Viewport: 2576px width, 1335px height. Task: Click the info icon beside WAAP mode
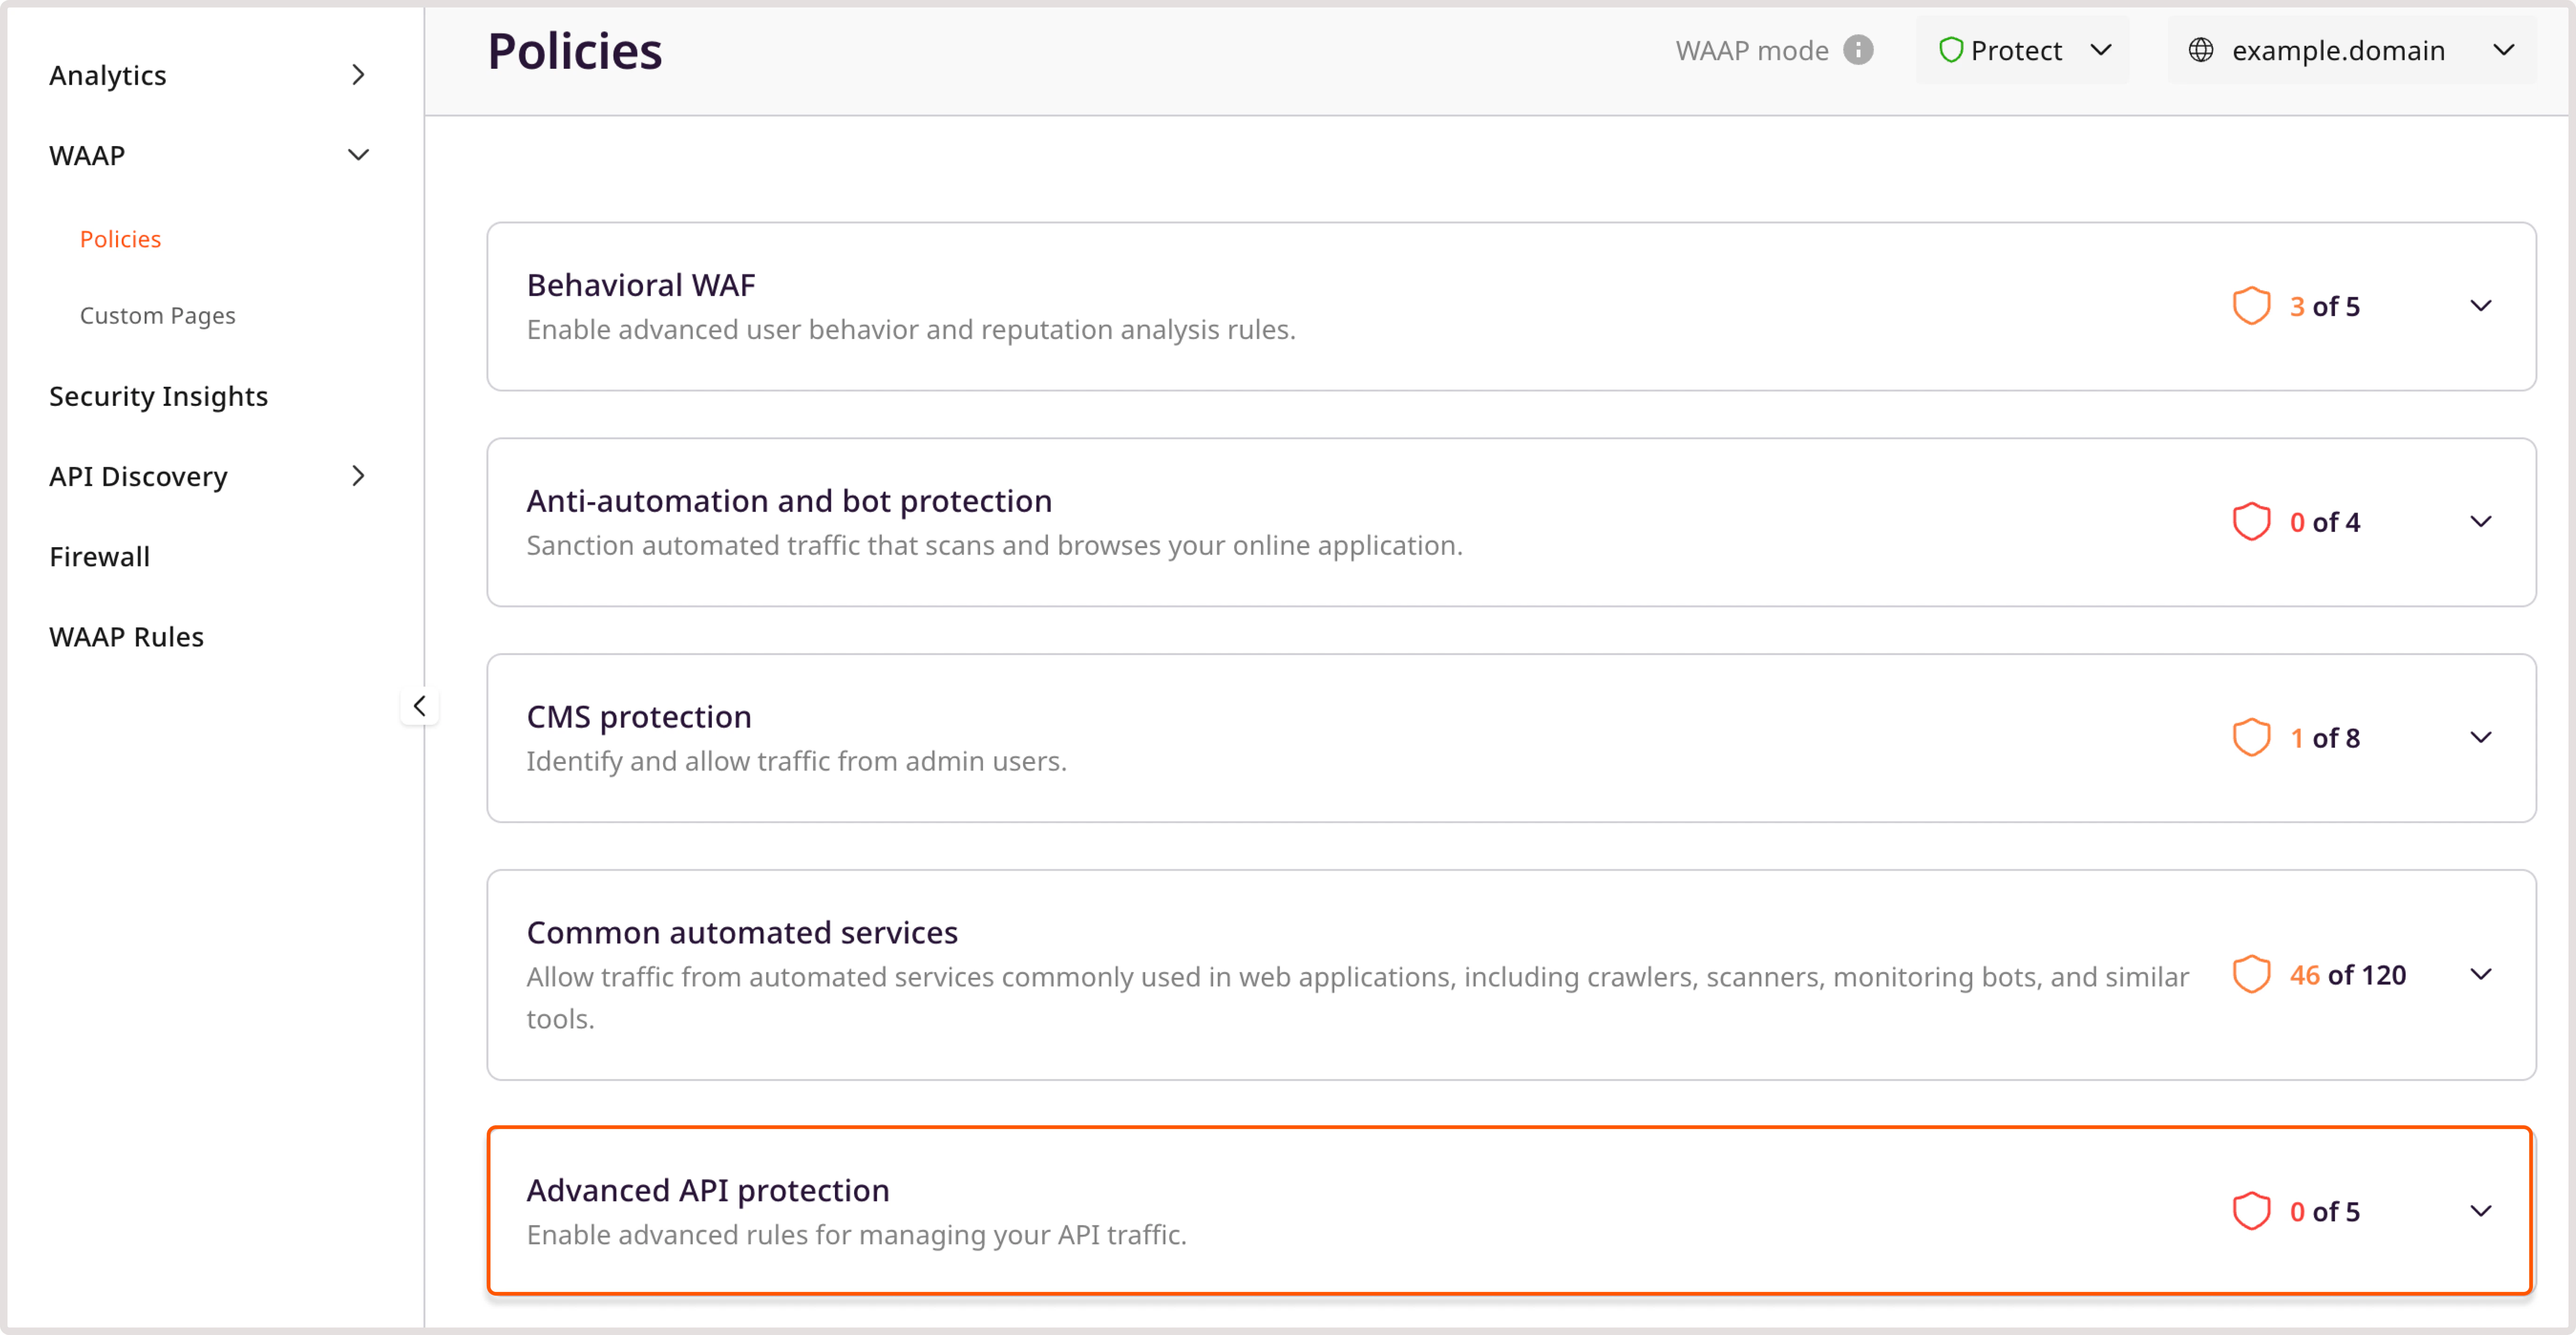click(1859, 50)
